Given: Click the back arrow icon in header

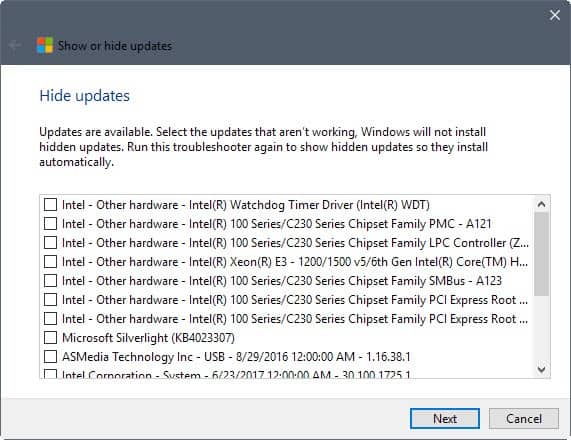Looking at the screenshot, I should click(15, 46).
